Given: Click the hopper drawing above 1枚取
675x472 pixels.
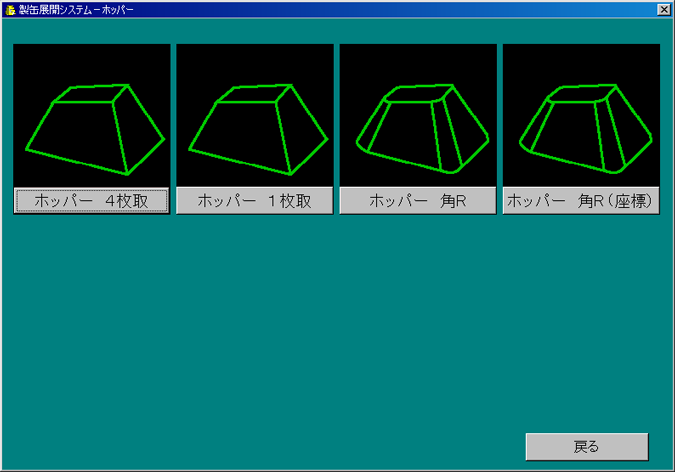Looking at the screenshot, I should tap(255, 115).
